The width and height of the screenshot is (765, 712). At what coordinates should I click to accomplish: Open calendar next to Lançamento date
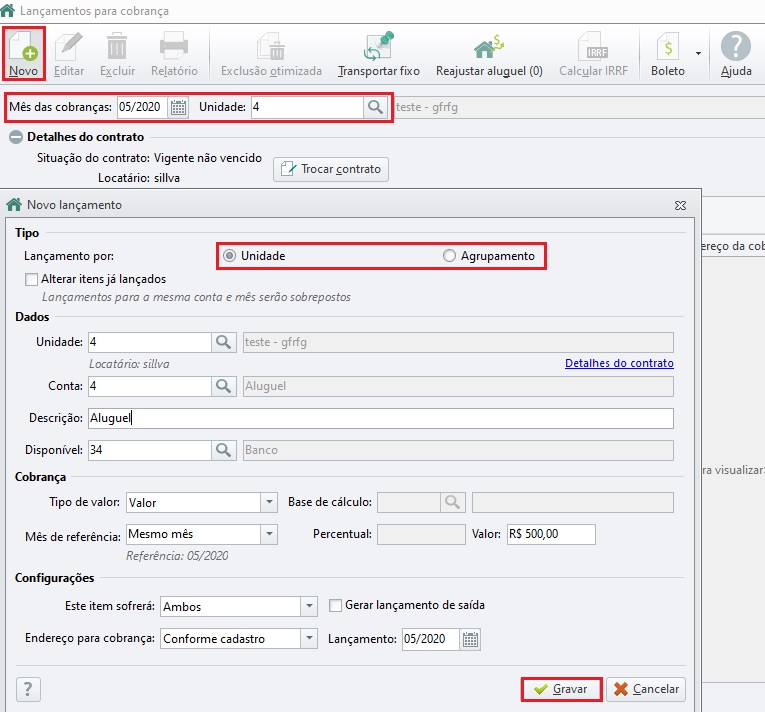click(470, 639)
